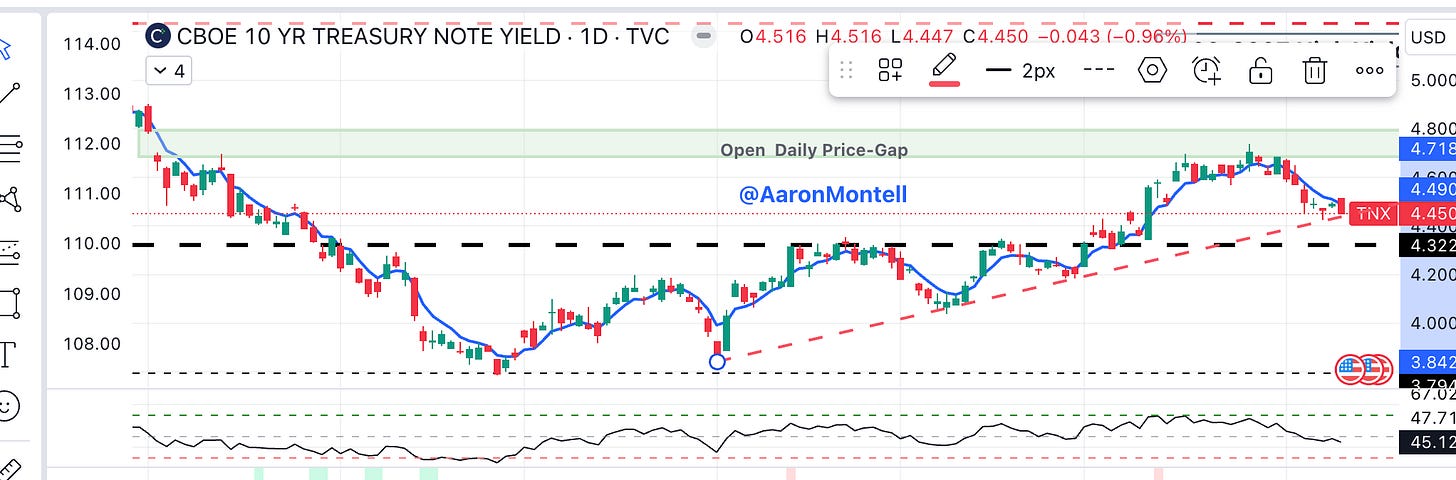Click the round C symbol logo
The width and height of the screenshot is (1456, 480).
pyautogui.click(x=158, y=37)
